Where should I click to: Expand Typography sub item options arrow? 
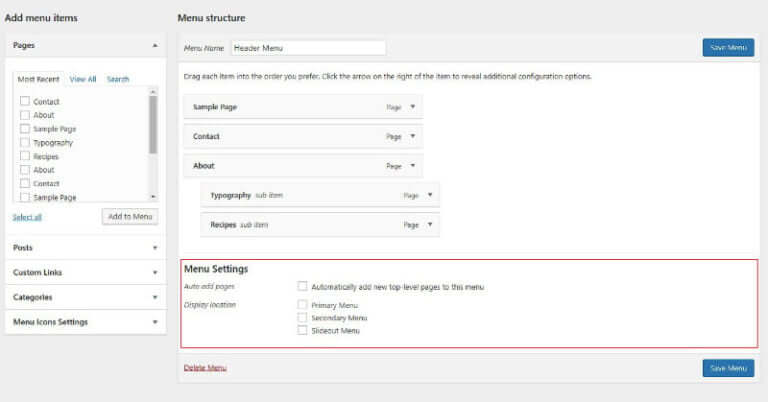(430, 196)
